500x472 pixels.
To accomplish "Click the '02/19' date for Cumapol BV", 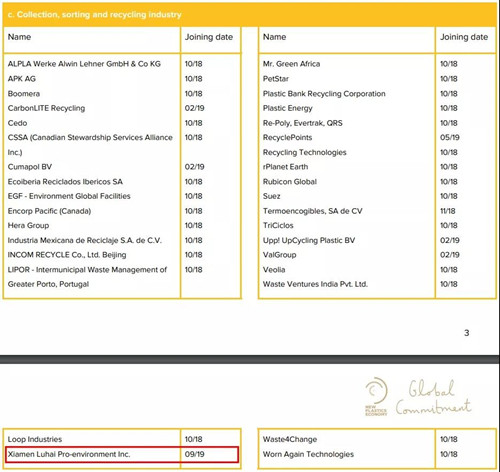I will pos(195,167).
